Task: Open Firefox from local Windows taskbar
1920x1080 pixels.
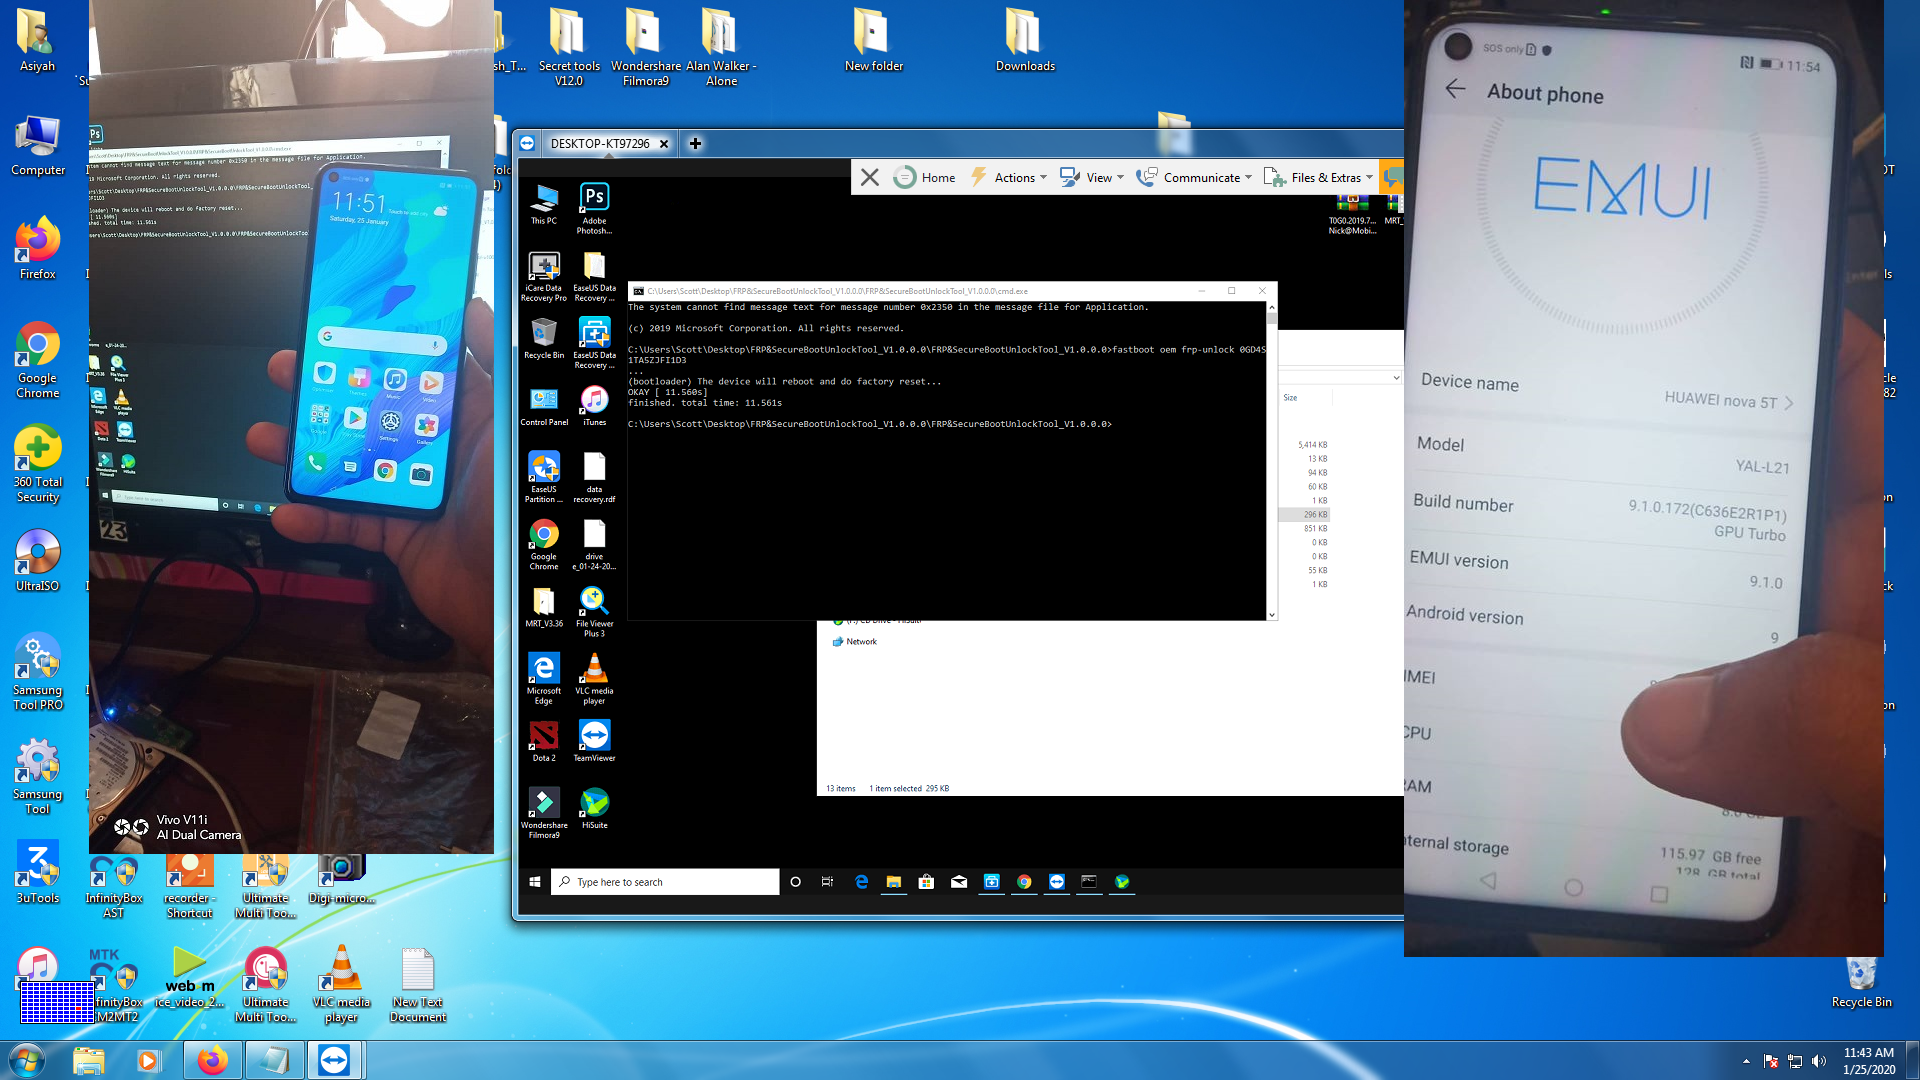Action: click(211, 1059)
